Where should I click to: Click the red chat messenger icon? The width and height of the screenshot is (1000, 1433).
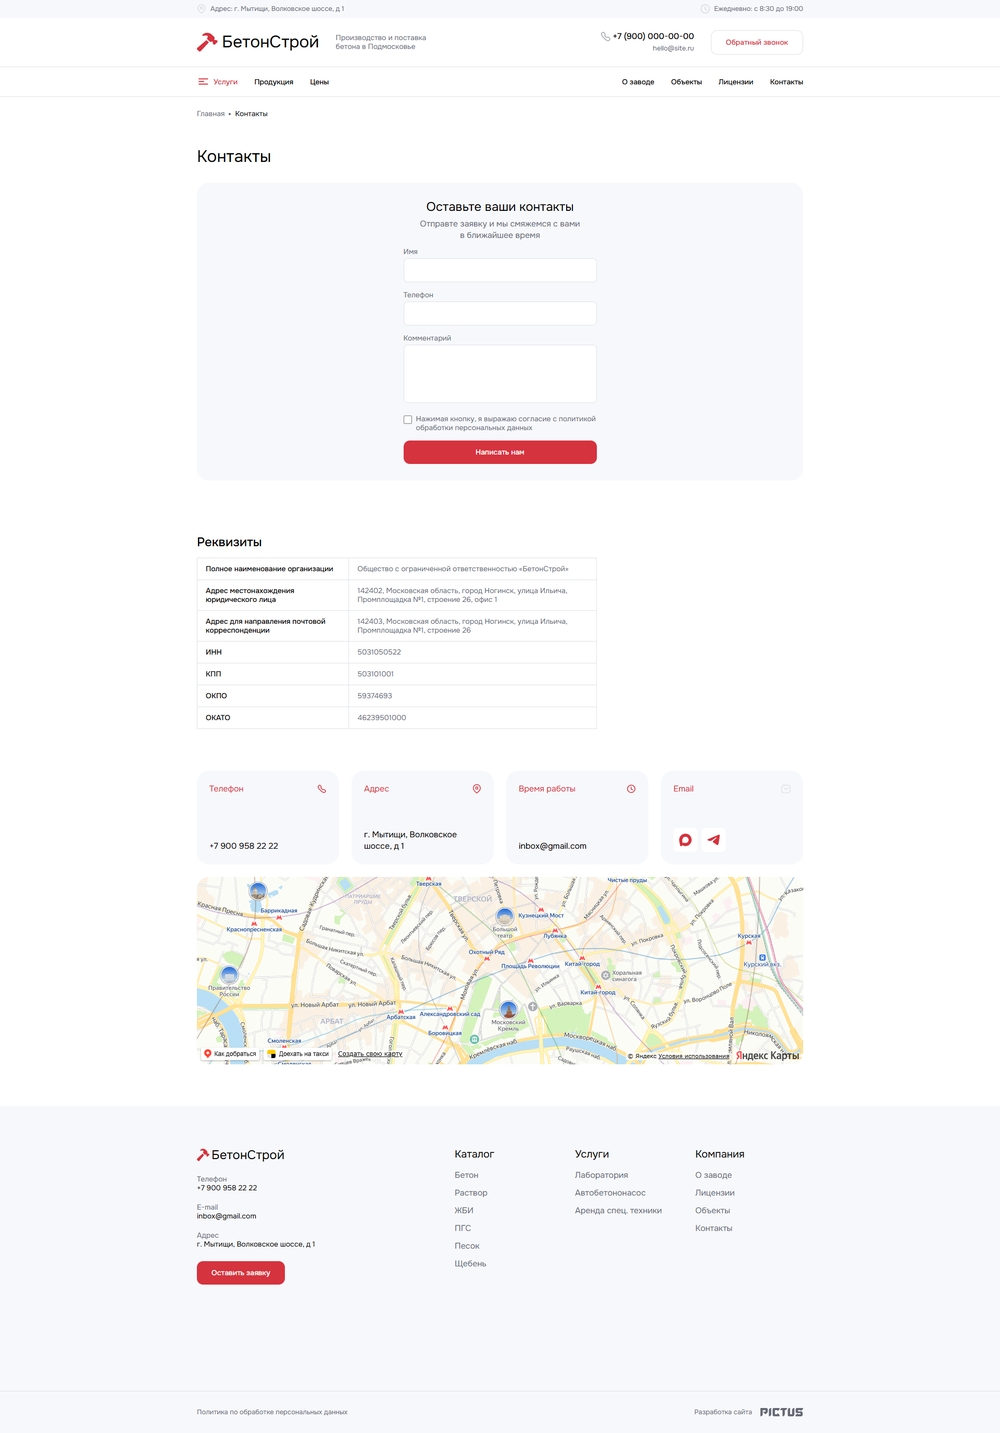[x=685, y=840]
